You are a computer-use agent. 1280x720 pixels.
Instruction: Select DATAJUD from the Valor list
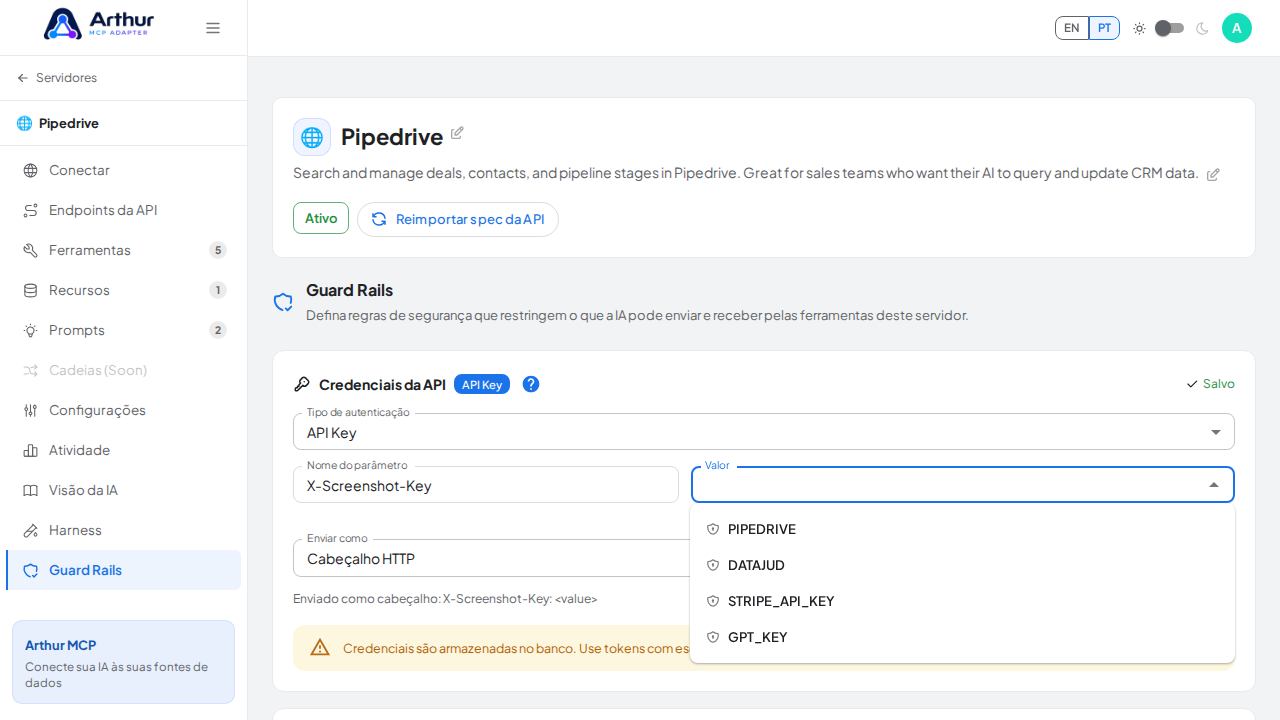962,565
